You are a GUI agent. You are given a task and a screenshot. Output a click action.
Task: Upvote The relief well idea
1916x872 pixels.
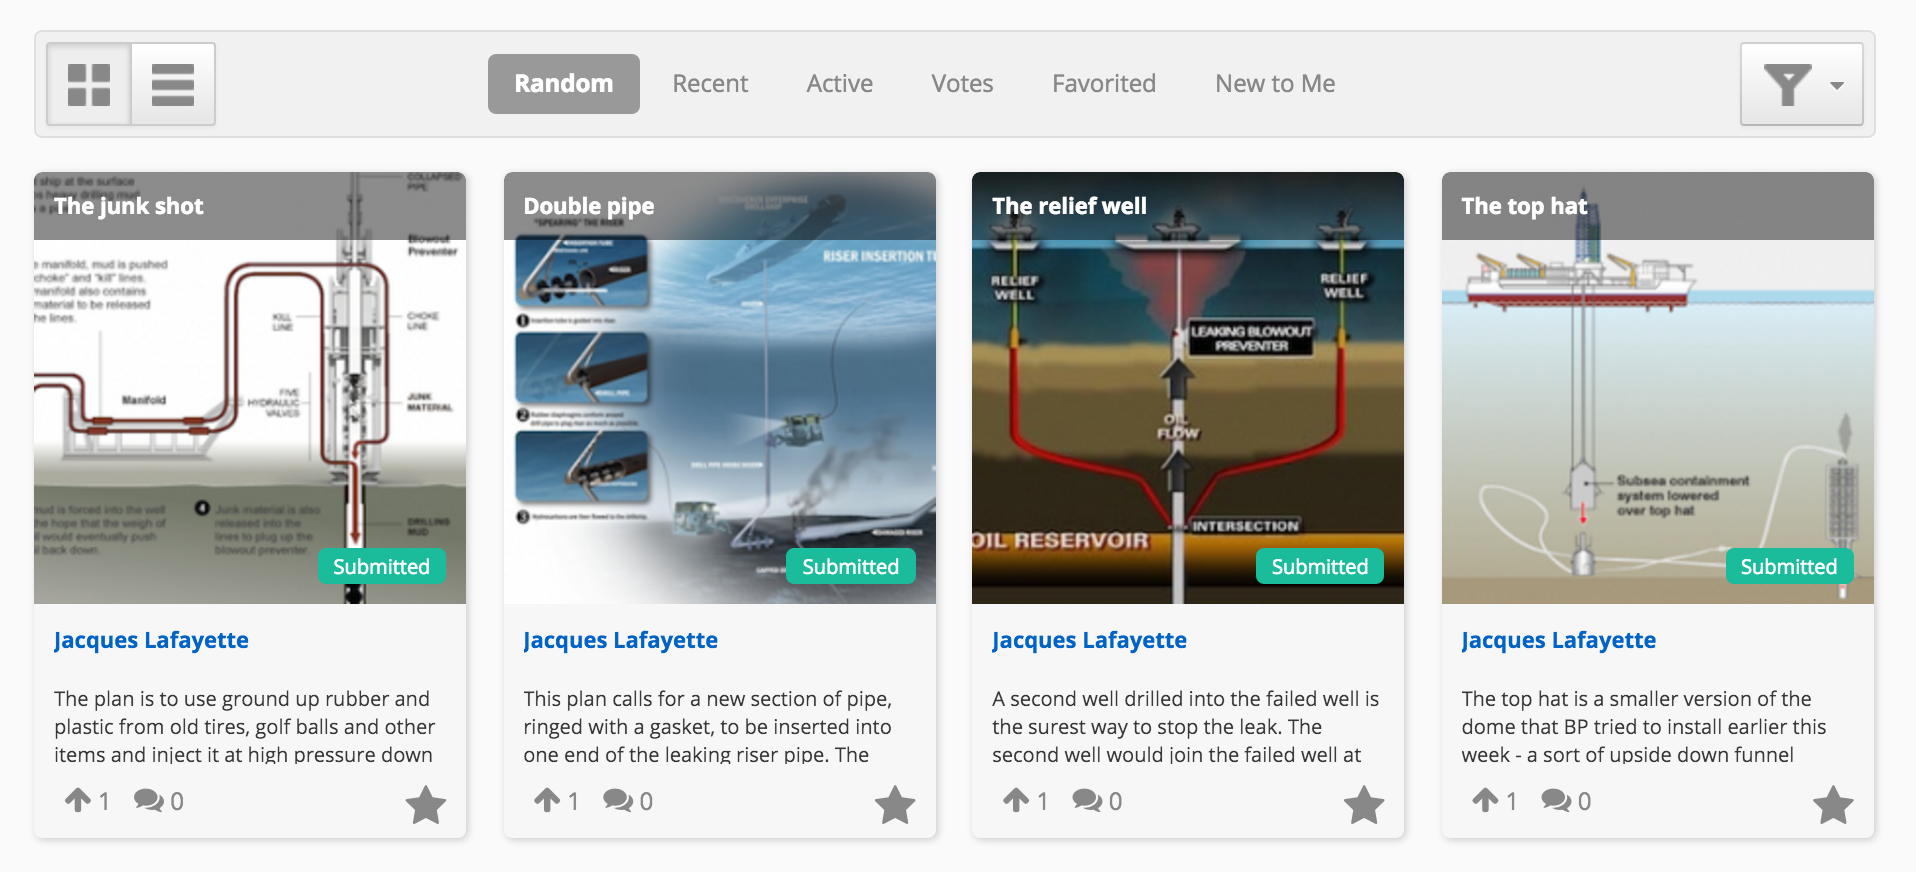tap(1016, 800)
